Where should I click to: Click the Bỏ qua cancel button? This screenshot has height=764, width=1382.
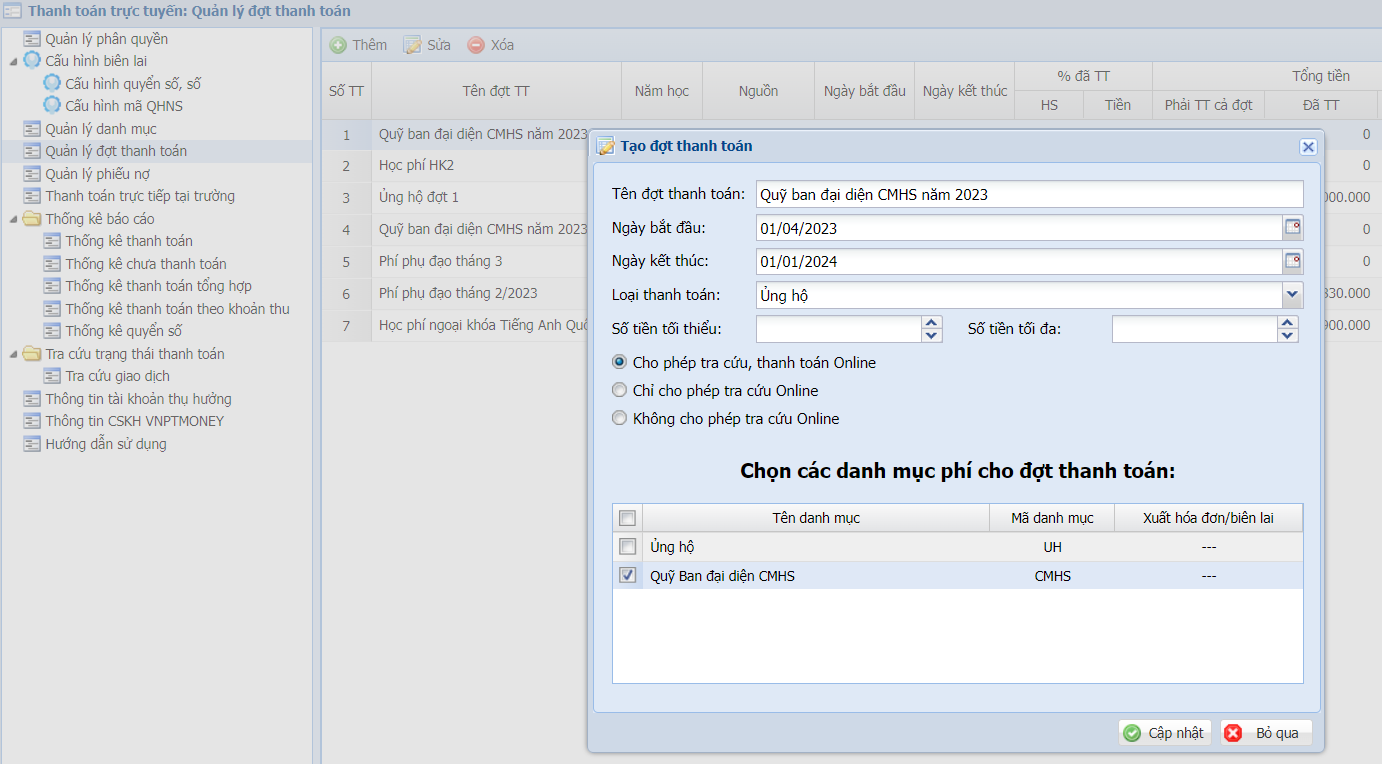[x=1266, y=733]
